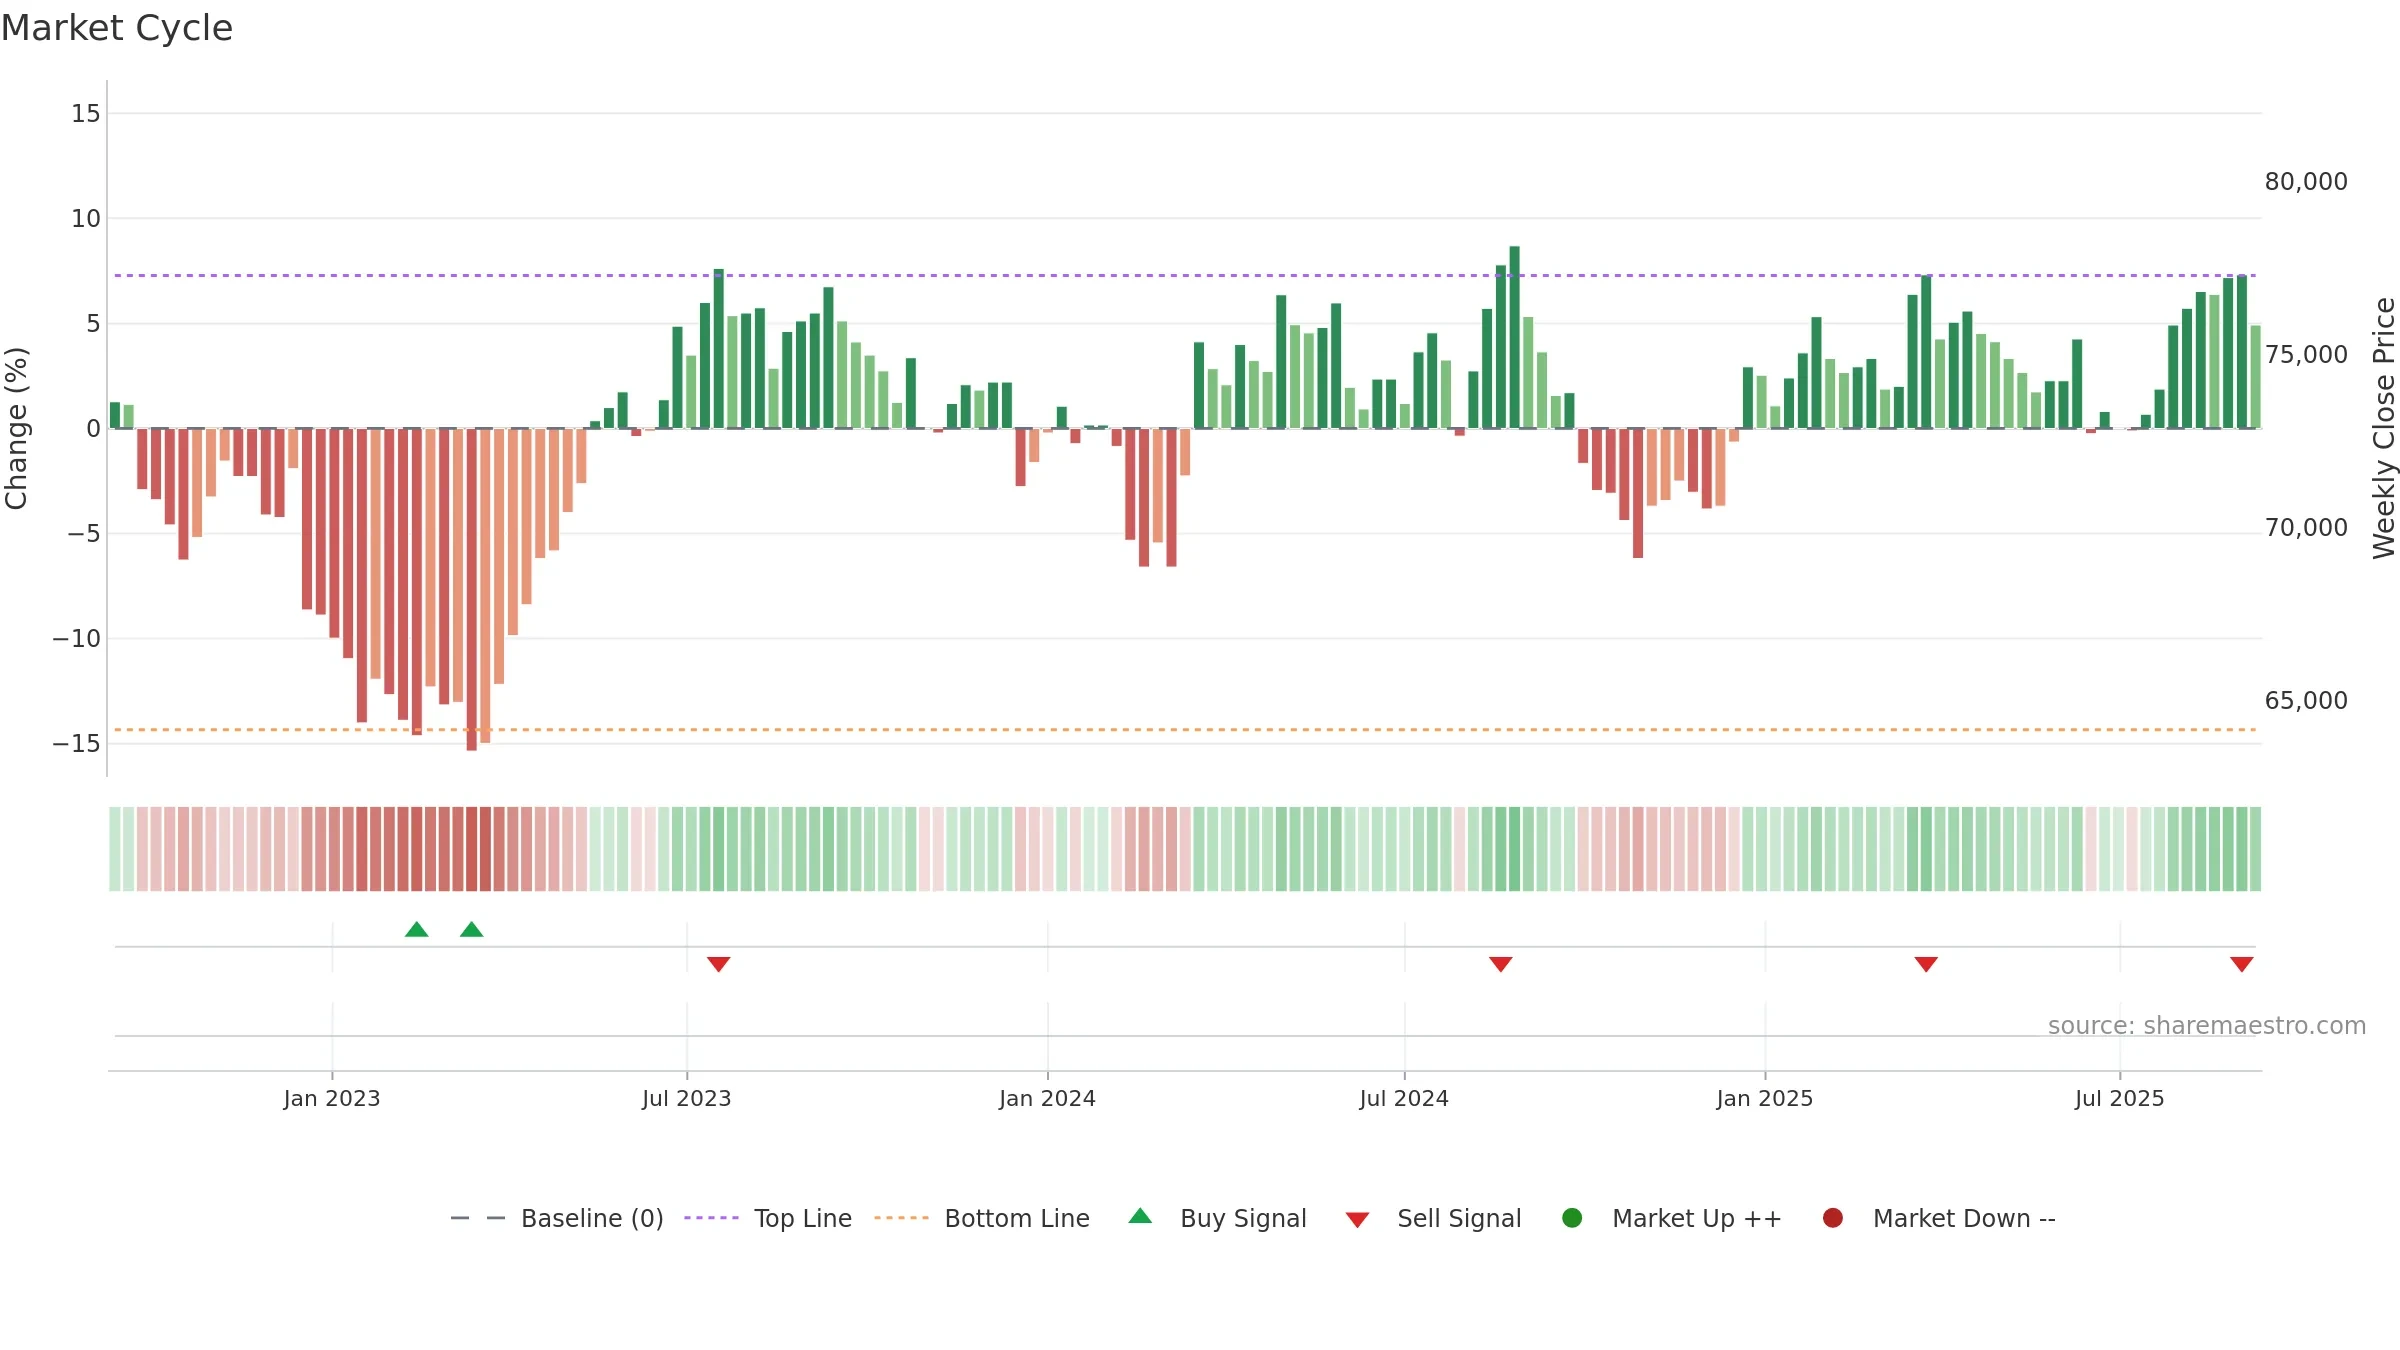This screenshot has height=1350, width=2400.
Task: Toggle the Buy Signal legend entry
Action: tap(1217, 1218)
